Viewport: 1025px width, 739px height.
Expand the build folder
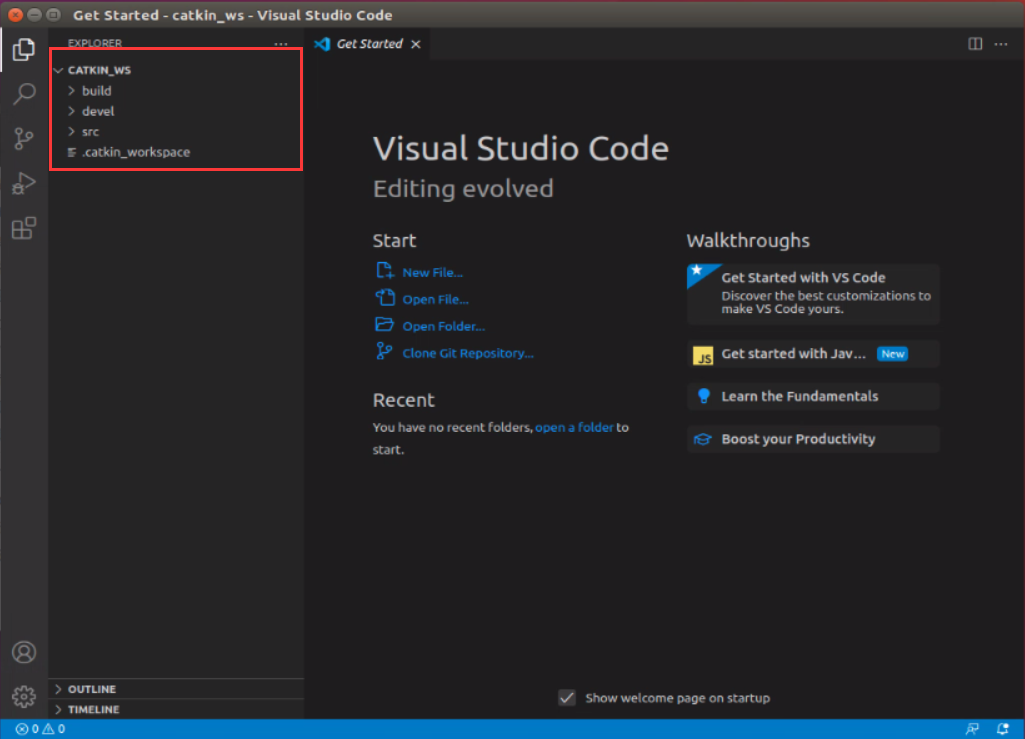tap(96, 91)
